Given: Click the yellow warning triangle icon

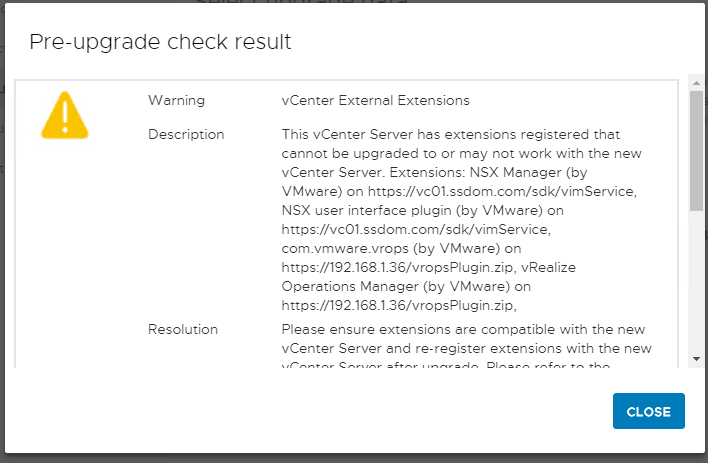Looking at the screenshot, I should pyautogui.click(x=65, y=115).
